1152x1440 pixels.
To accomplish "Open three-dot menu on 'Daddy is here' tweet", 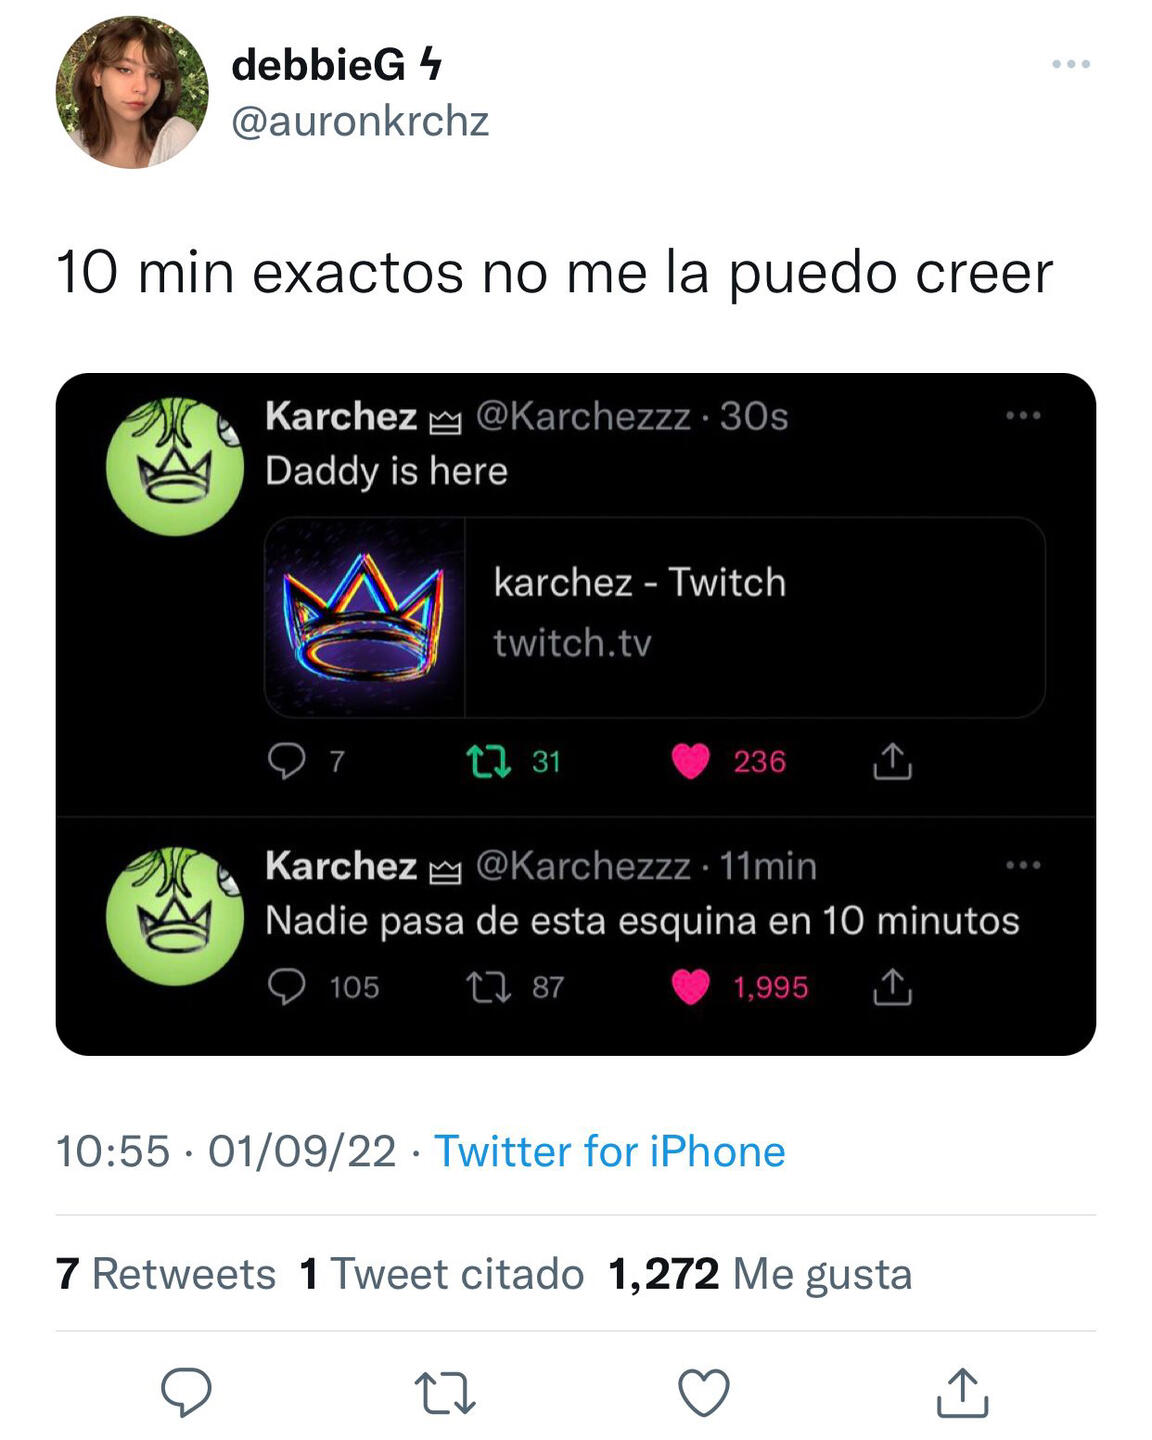I will (x=1023, y=416).
